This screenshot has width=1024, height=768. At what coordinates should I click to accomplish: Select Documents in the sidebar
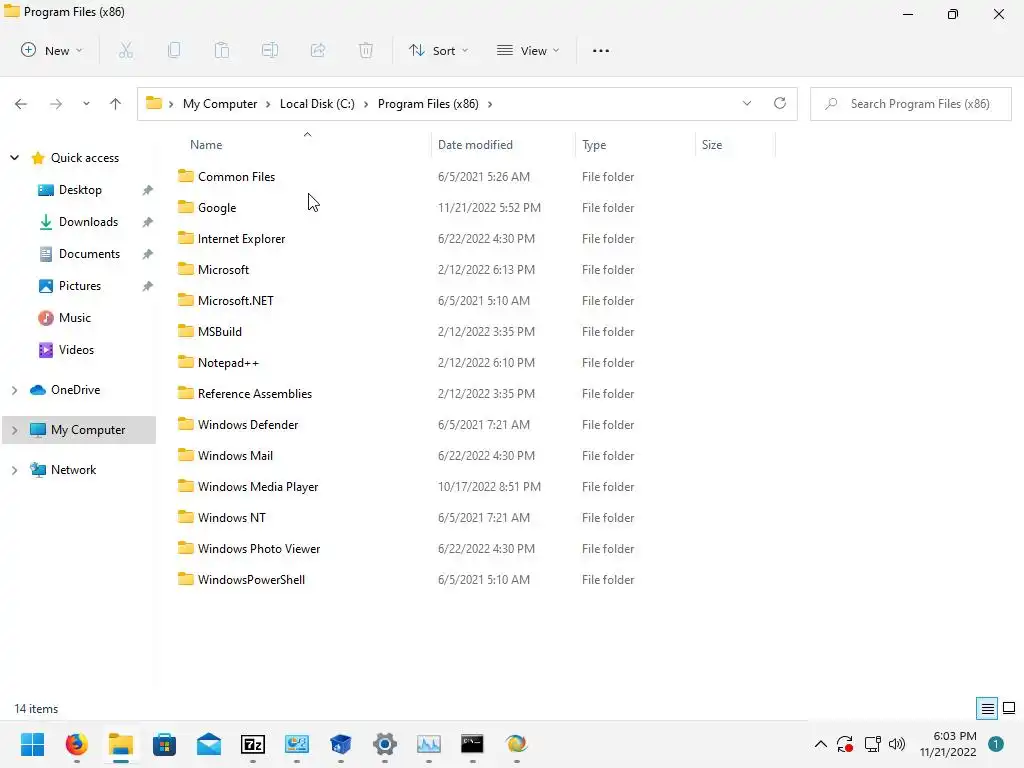point(89,254)
